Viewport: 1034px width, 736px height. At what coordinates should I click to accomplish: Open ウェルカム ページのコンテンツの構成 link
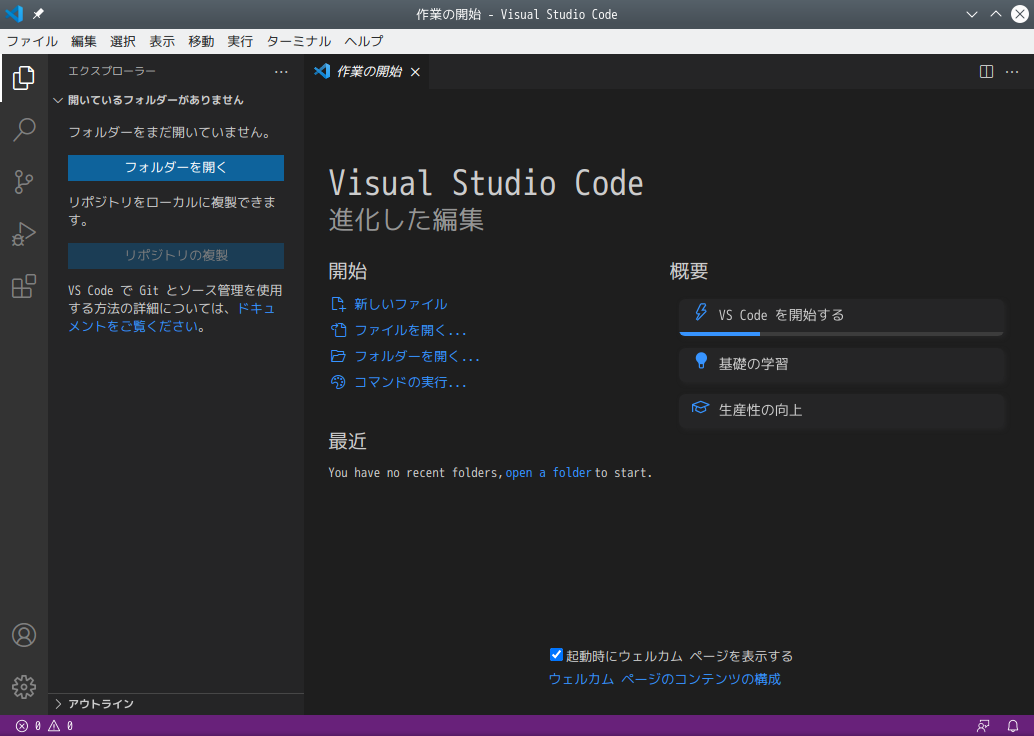click(x=665, y=679)
